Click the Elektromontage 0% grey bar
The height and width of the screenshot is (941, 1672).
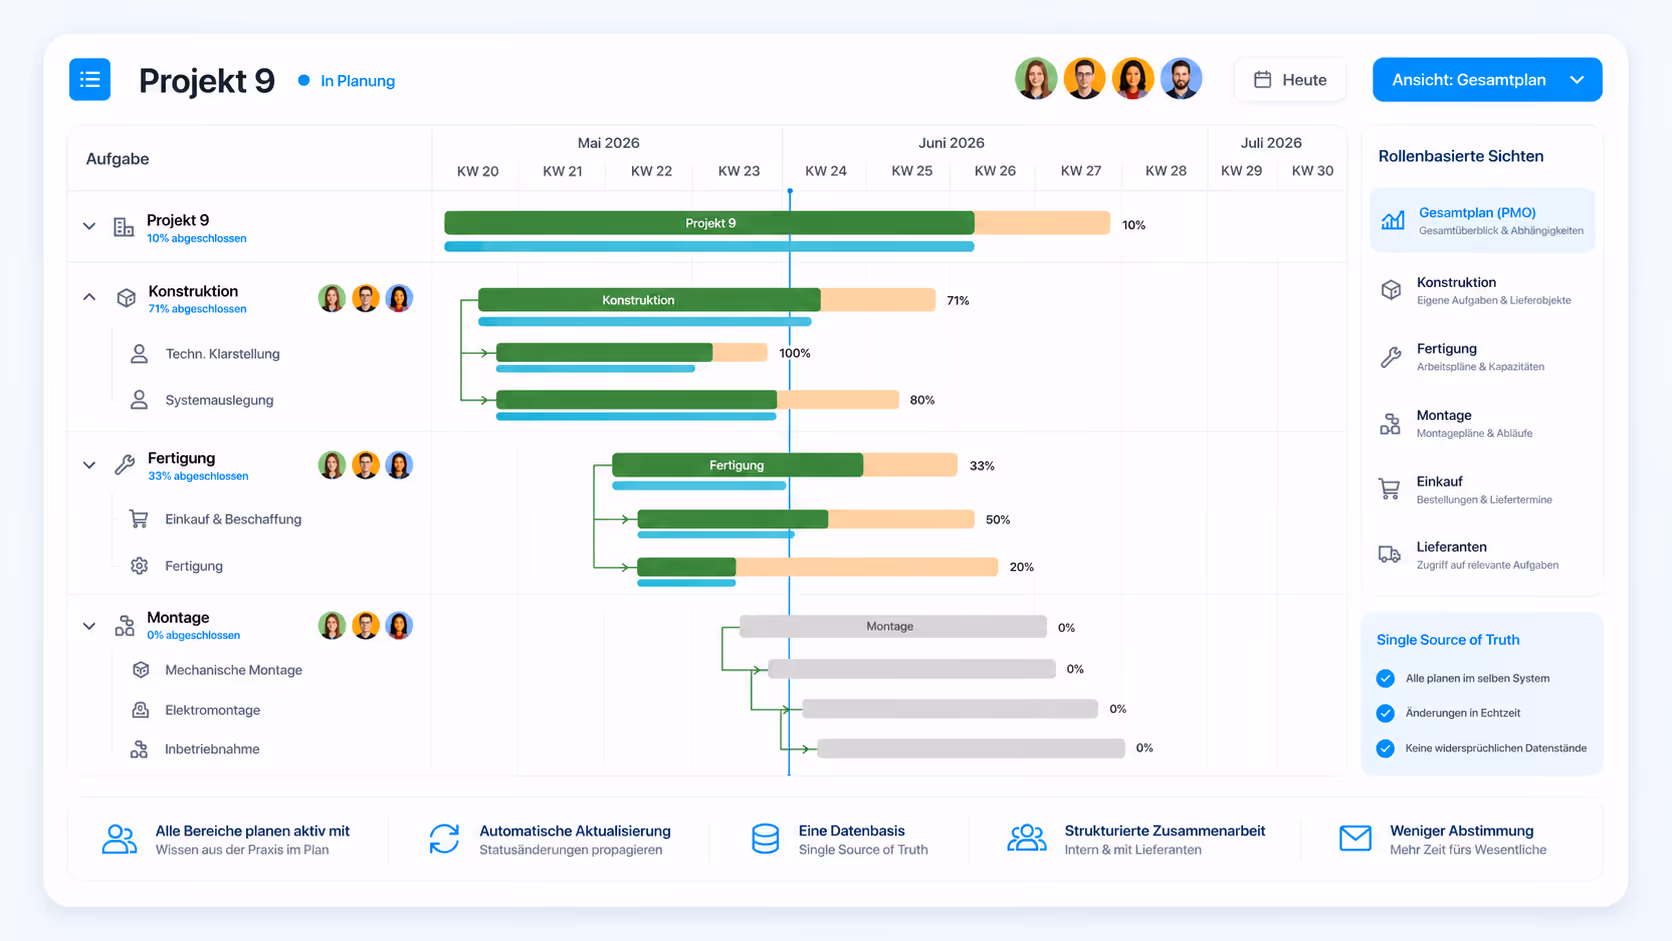950,709
